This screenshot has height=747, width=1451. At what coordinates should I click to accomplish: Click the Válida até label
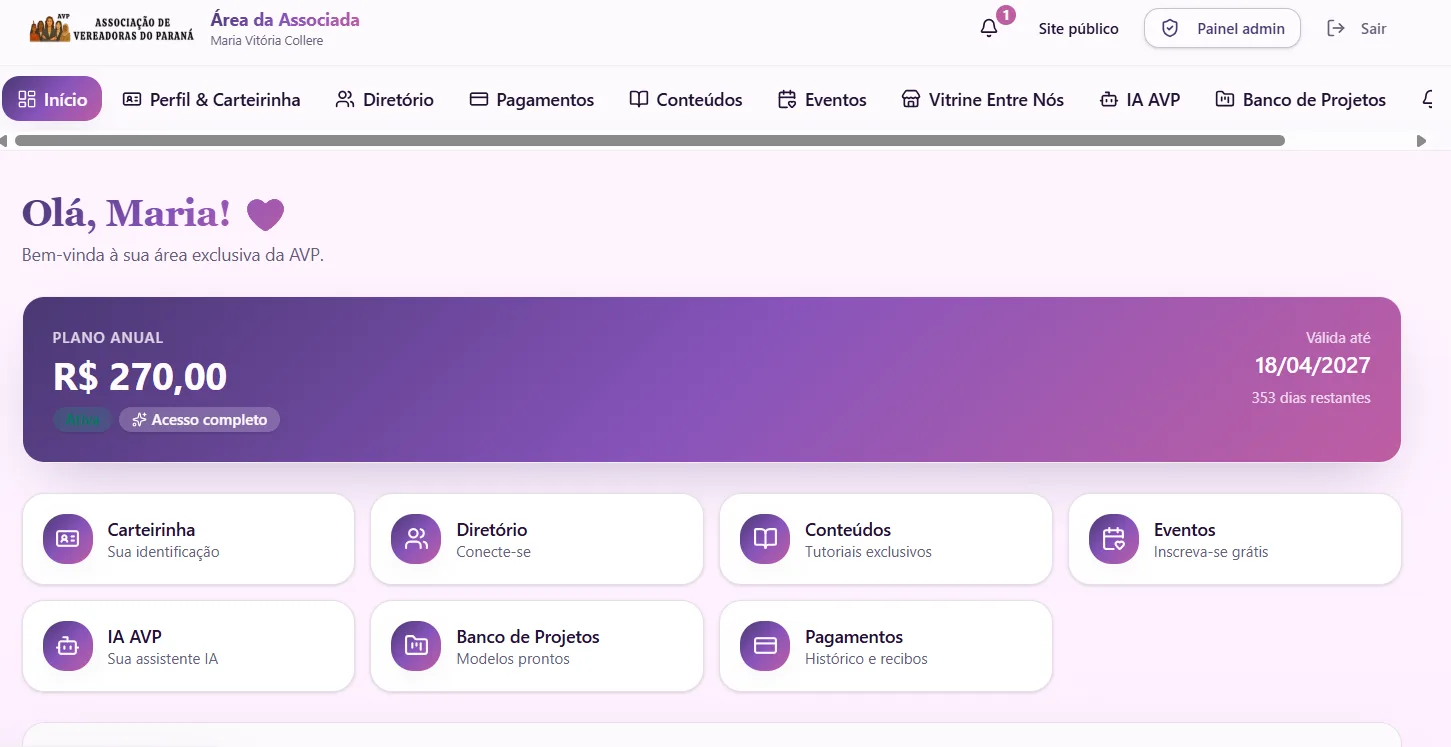point(1338,338)
